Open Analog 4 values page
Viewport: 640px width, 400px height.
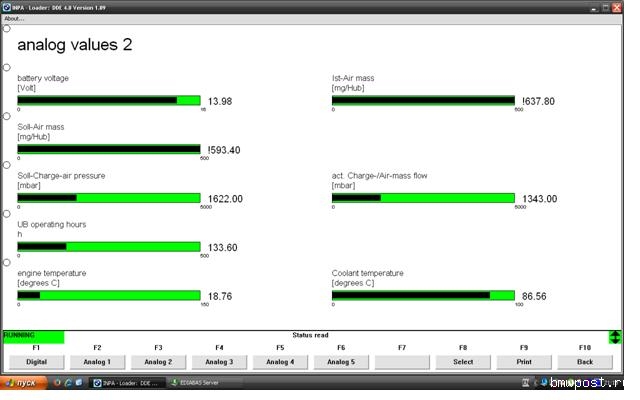[x=280, y=361]
